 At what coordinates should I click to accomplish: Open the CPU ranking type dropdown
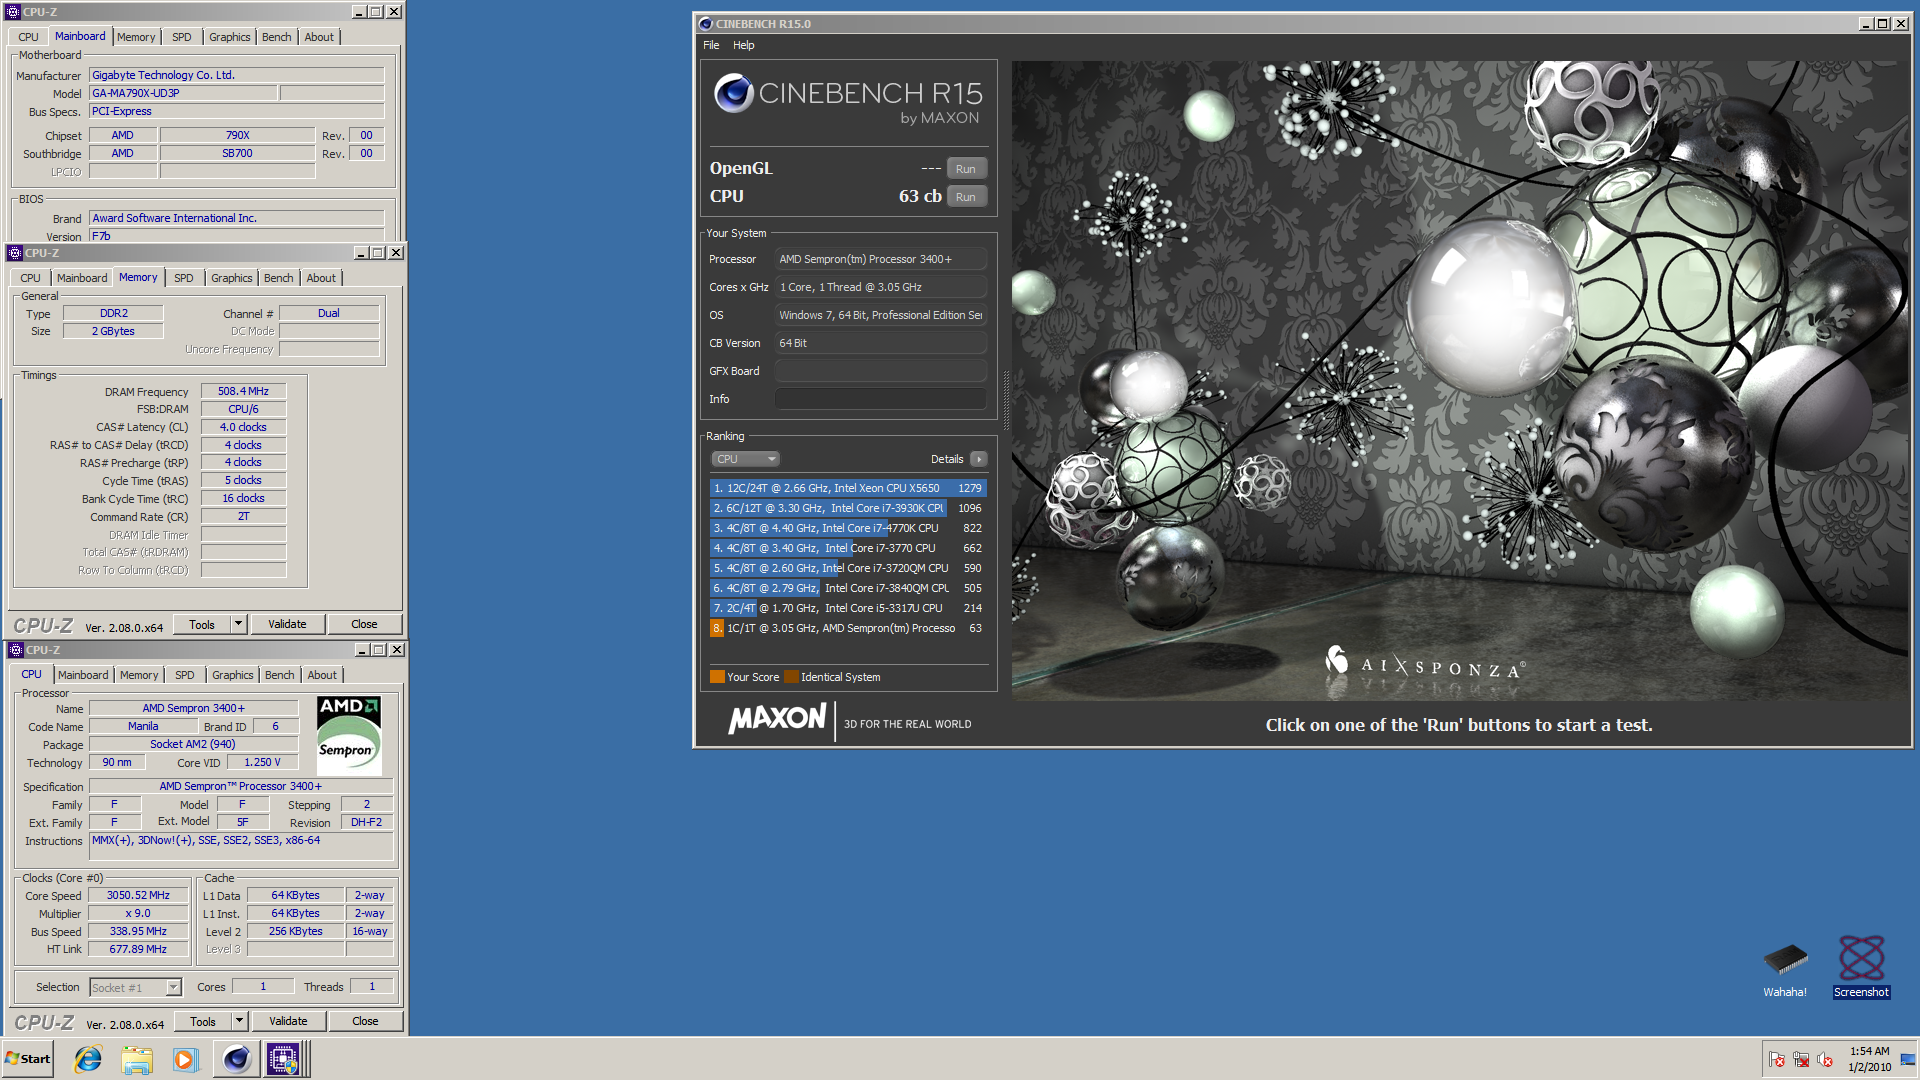[745, 459]
